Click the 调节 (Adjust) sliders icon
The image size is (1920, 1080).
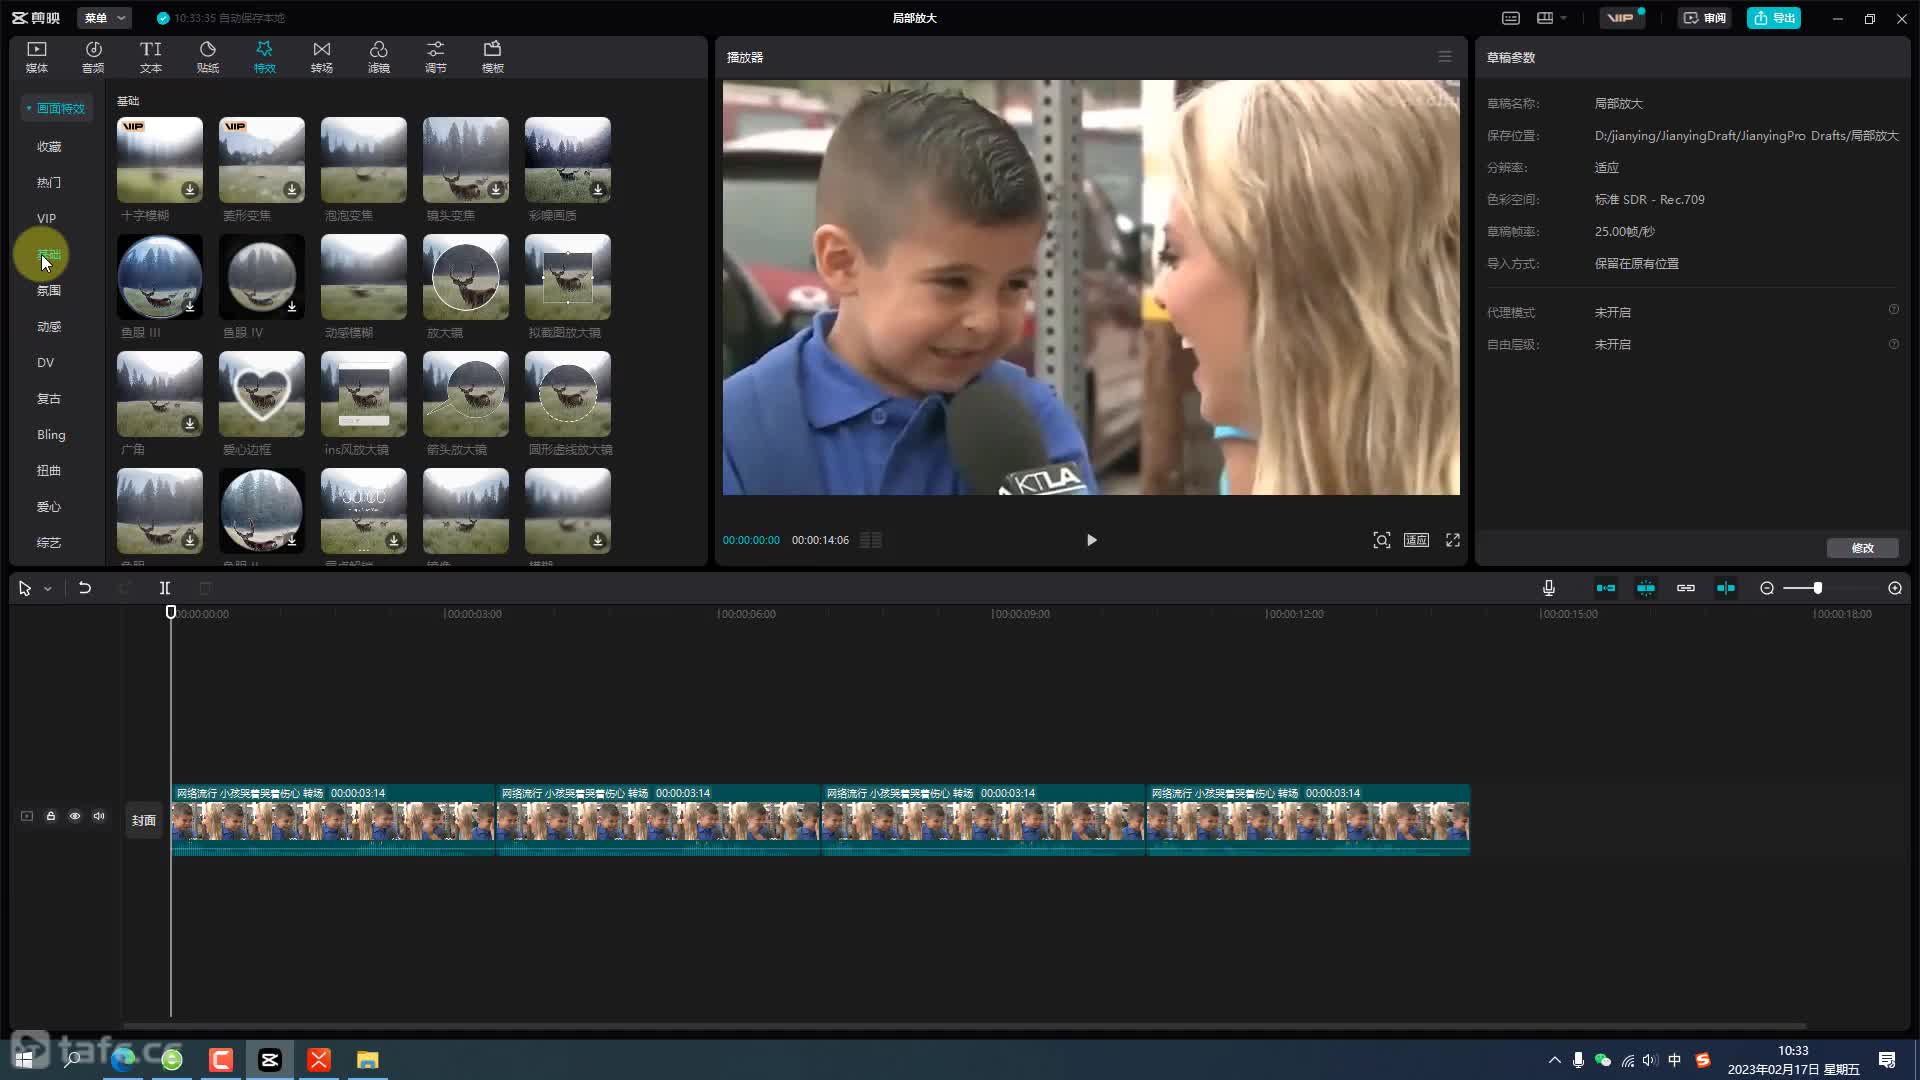(x=436, y=49)
